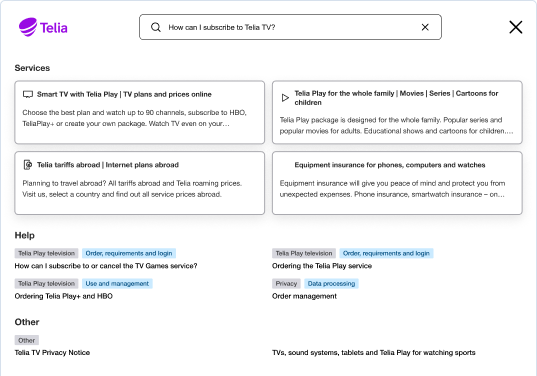
Task: Click Order, requirements and login tag above TV Games
Action: (129, 253)
